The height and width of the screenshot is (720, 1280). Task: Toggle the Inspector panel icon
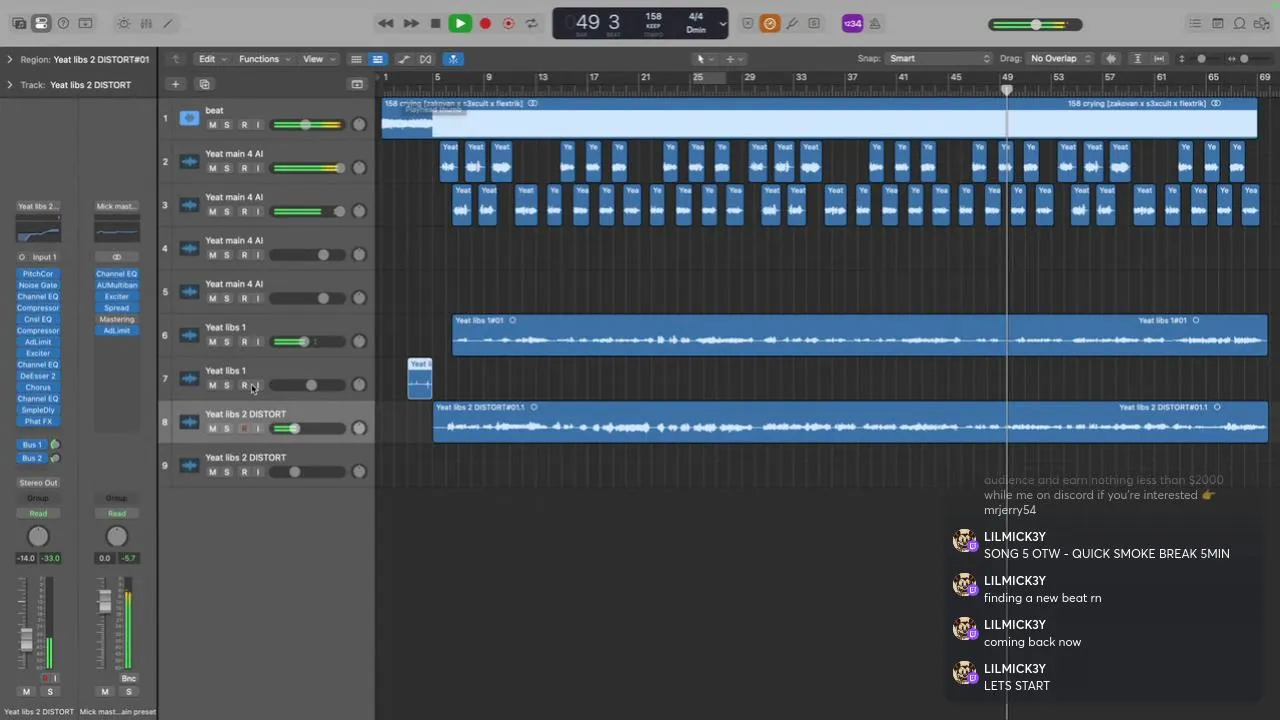point(41,23)
